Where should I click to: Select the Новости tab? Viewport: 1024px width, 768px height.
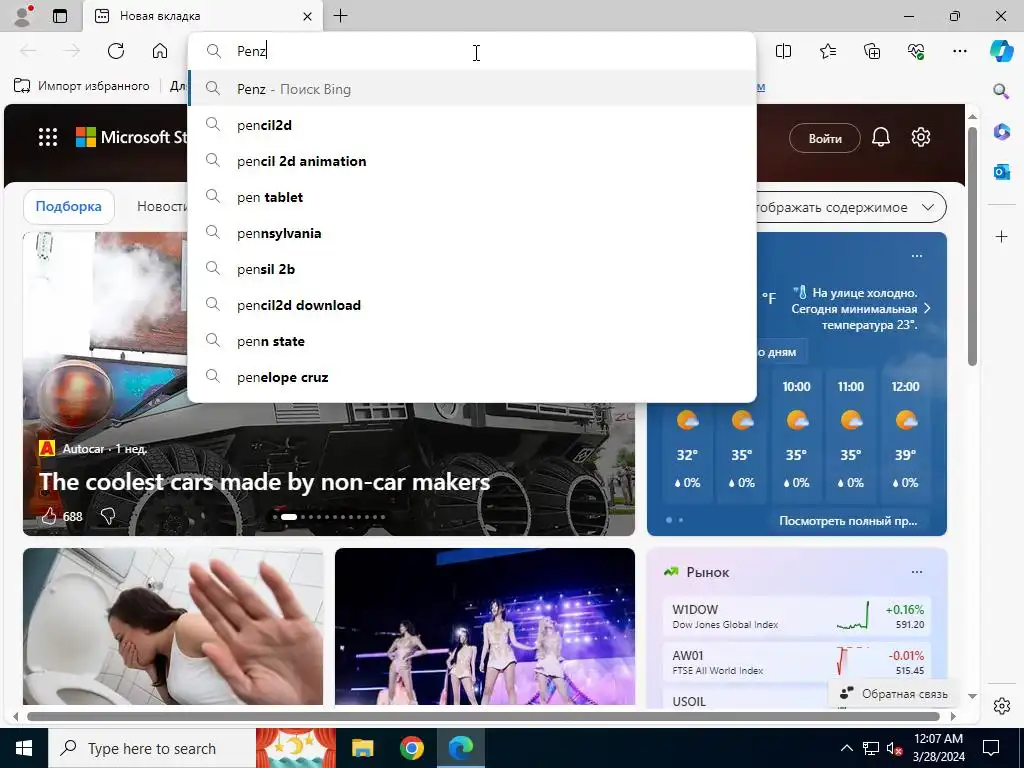[x=162, y=206]
